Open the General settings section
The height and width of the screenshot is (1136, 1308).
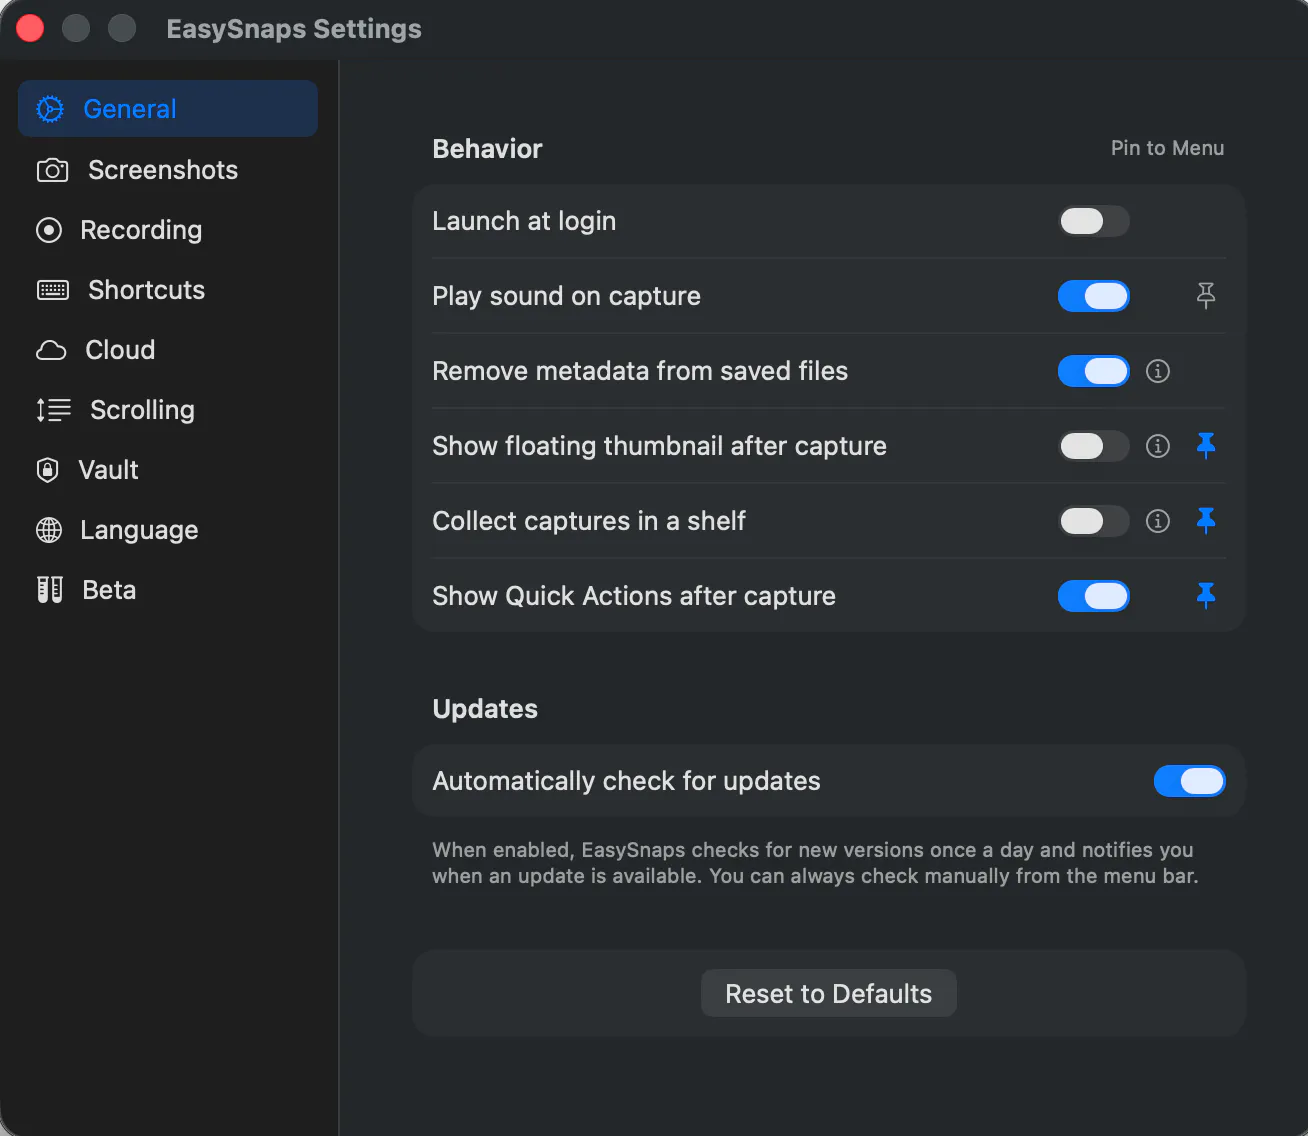168,109
